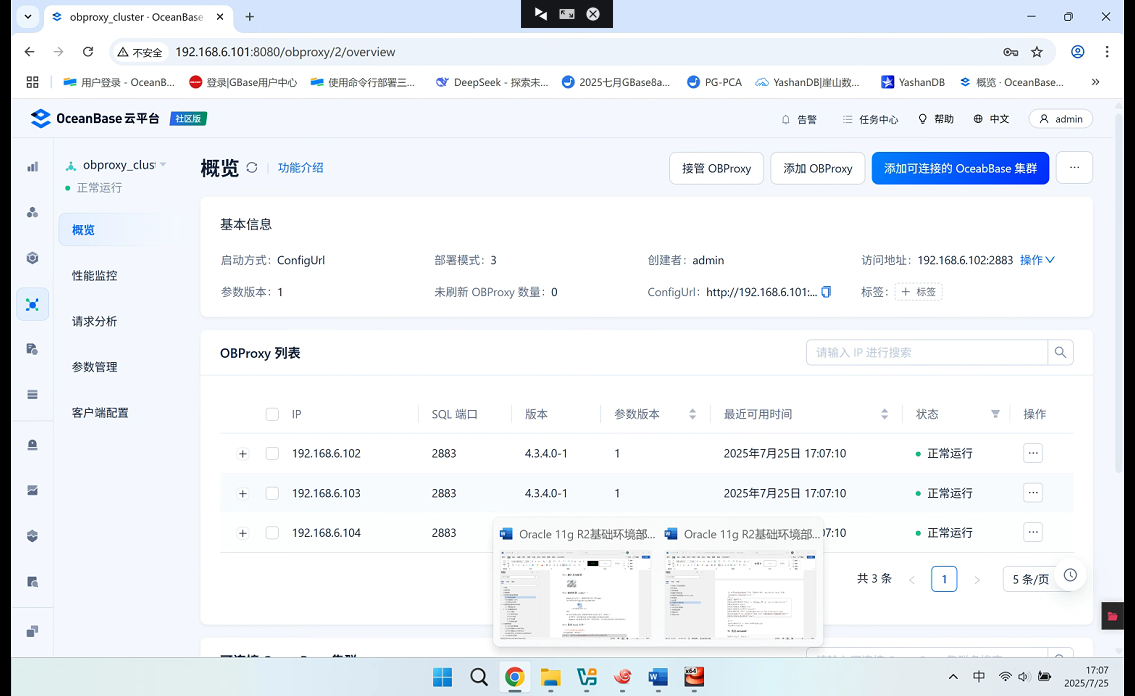Expand row details for 192.168.6.104
This screenshot has width=1135, height=696.
(x=242, y=533)
